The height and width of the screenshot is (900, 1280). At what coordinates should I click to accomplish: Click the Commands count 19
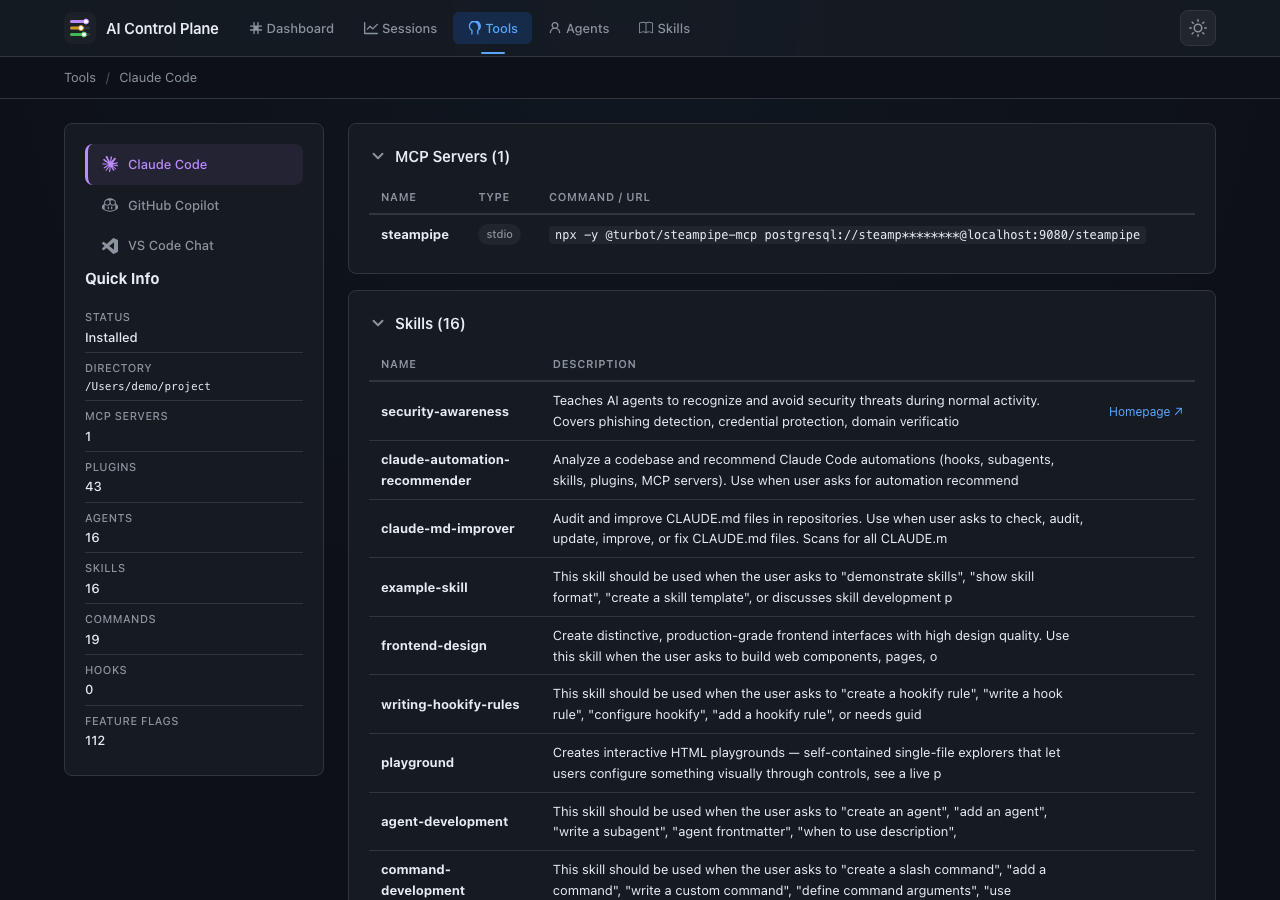click(93, 640)
